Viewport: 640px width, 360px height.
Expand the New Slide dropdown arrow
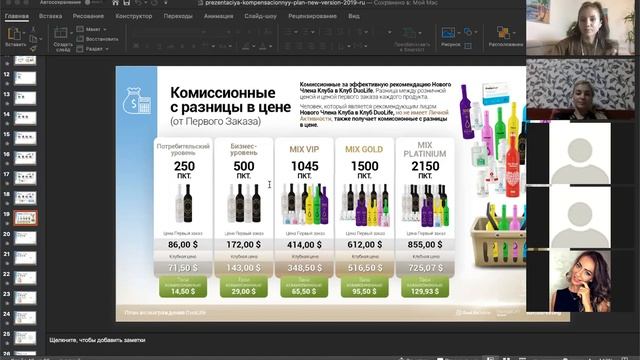point(71,33)
